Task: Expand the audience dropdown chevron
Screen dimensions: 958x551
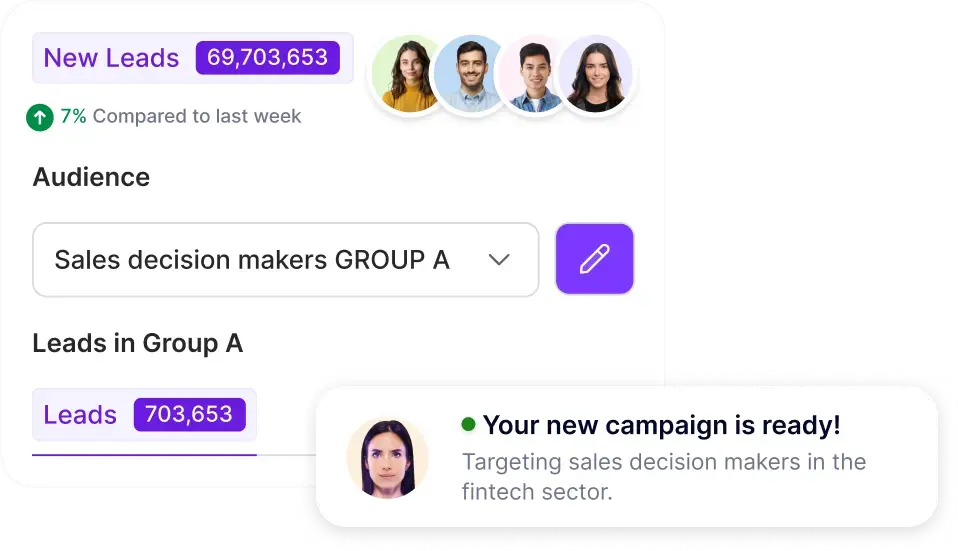Action: (x=499, y=260)
